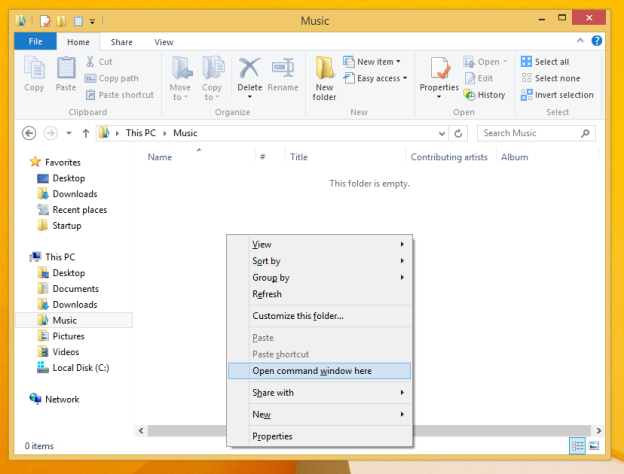This screenshot has width=624, height=474.
Task: Click the Contributing artists column header
Action: pyautogui.click(x=449, y=157)
